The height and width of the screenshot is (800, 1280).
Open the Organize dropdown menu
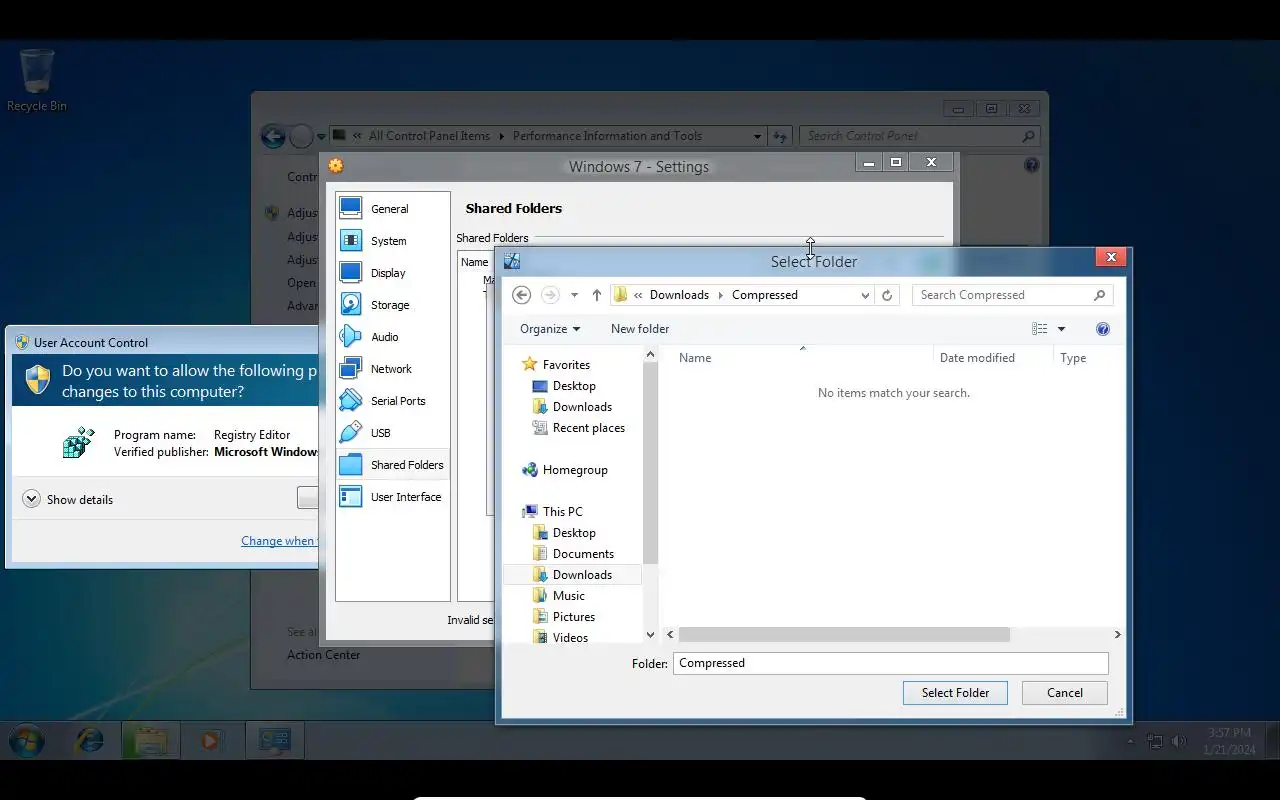(550, 329)
